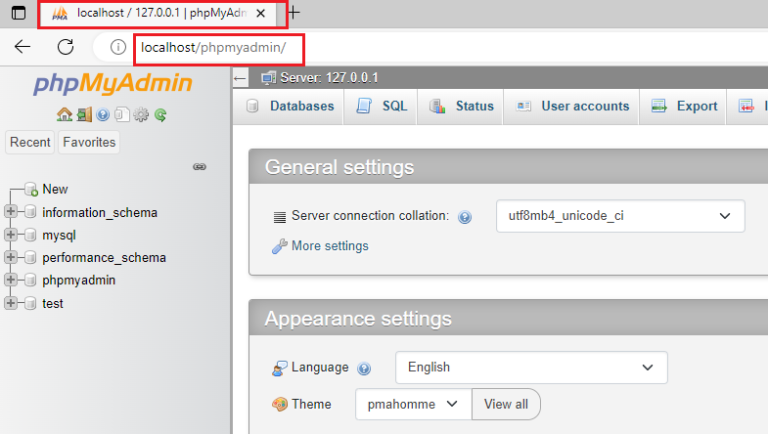Open navigation panel settings gear icon
The height and width of the screenshot is (434, 768).
[x=141, y=115]
